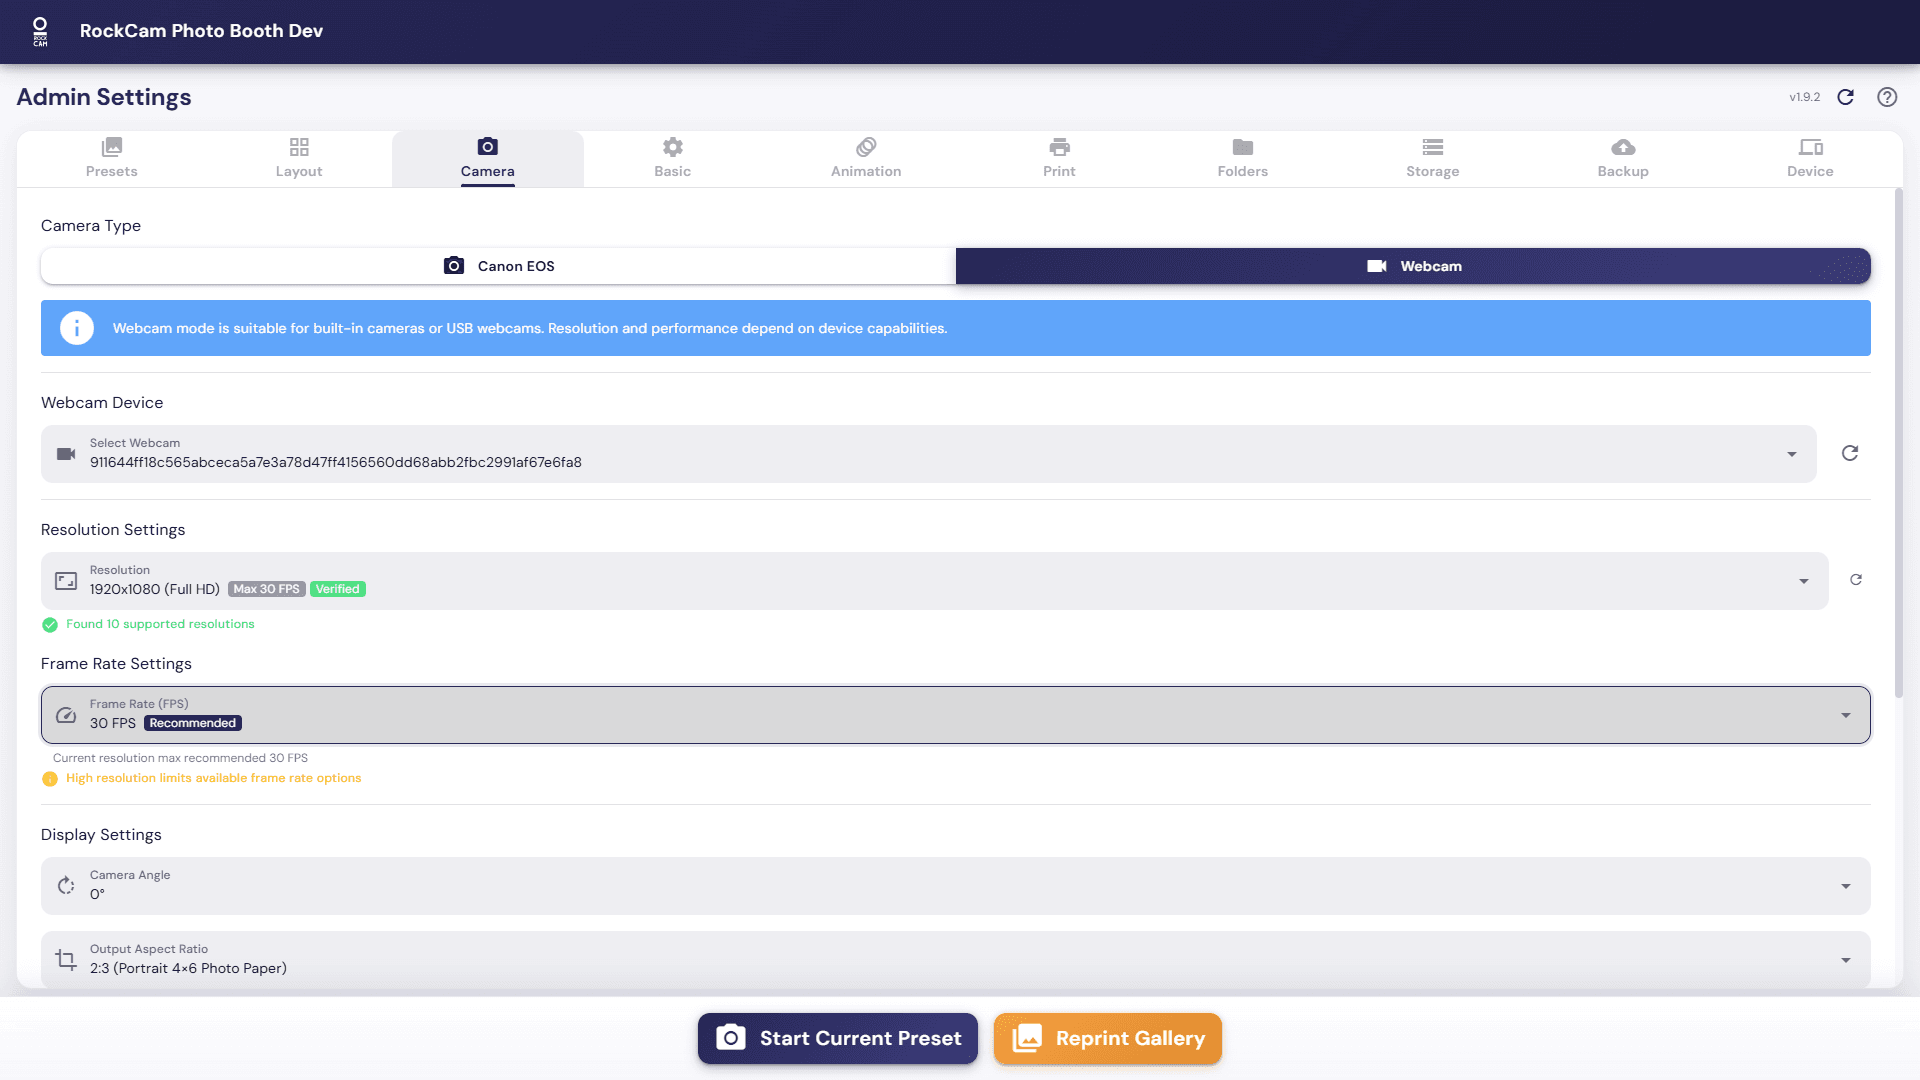Screen dimensions: 1920x1080
Task: Click Start Current Preset button
Action: pyautogui.click(x=838, y=1038)
